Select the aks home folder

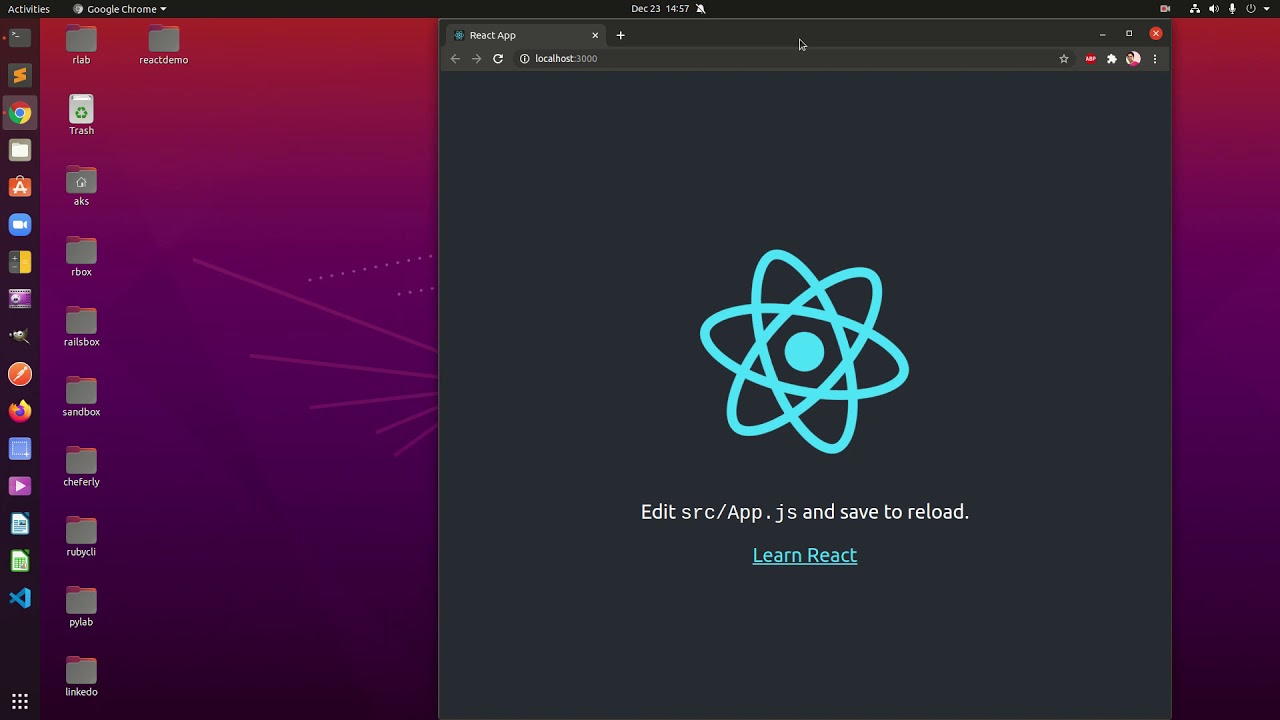tap(81, 187)
